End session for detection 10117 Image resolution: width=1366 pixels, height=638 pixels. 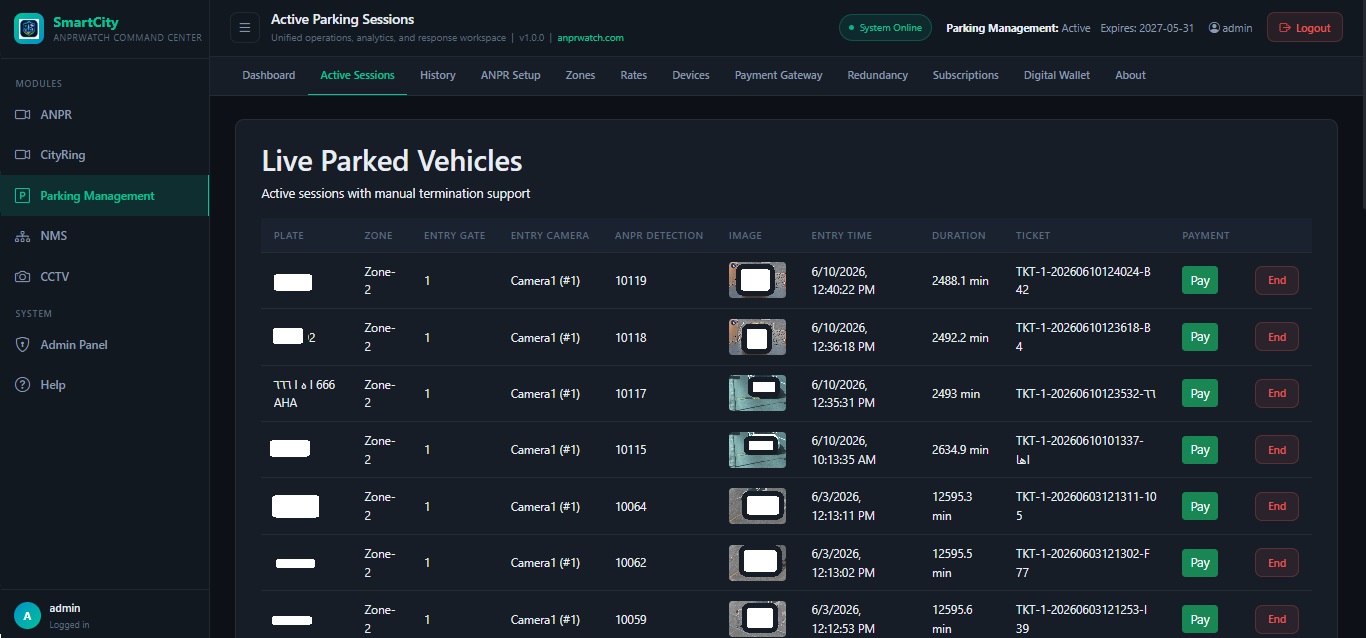pos(1277,394)
